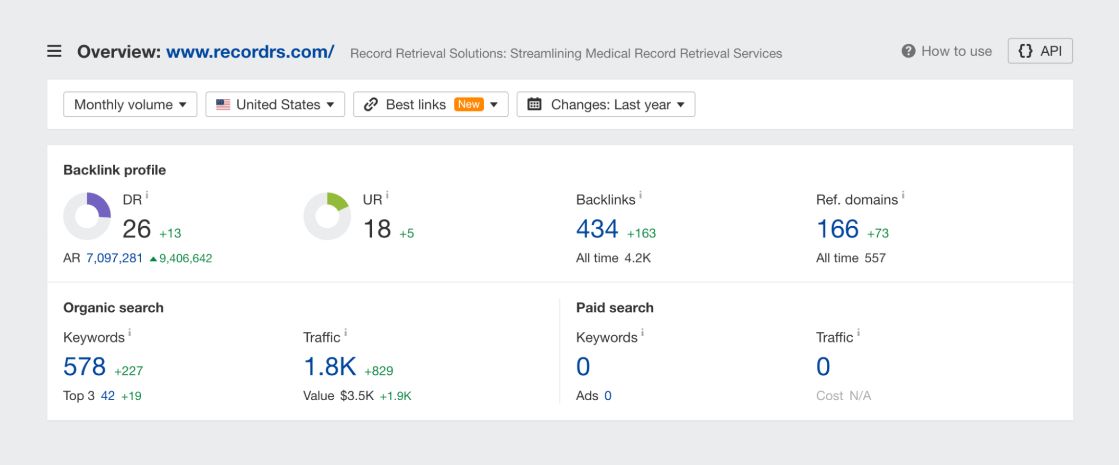Click the info icon next to Organic Traffic
The width and height of the screenshot is (1119, 465).
(x=345, y=332)
